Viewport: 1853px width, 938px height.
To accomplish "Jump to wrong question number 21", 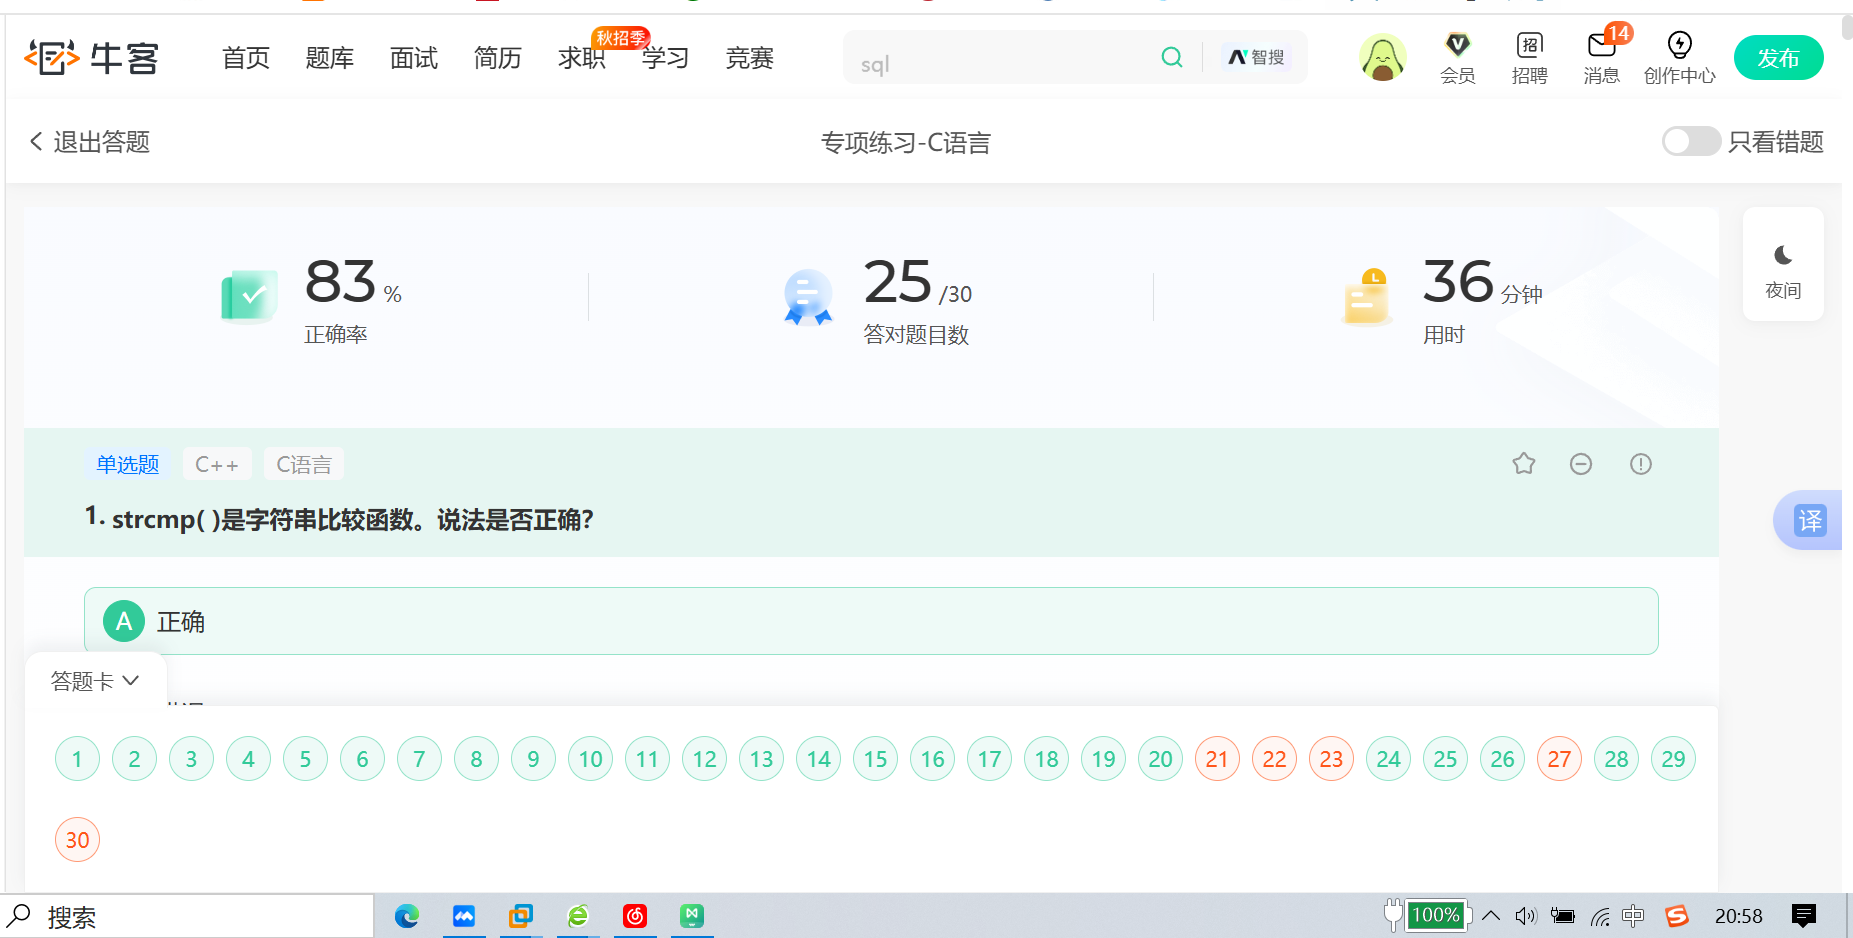I will pyautogui.click(x=1217, y=759).
